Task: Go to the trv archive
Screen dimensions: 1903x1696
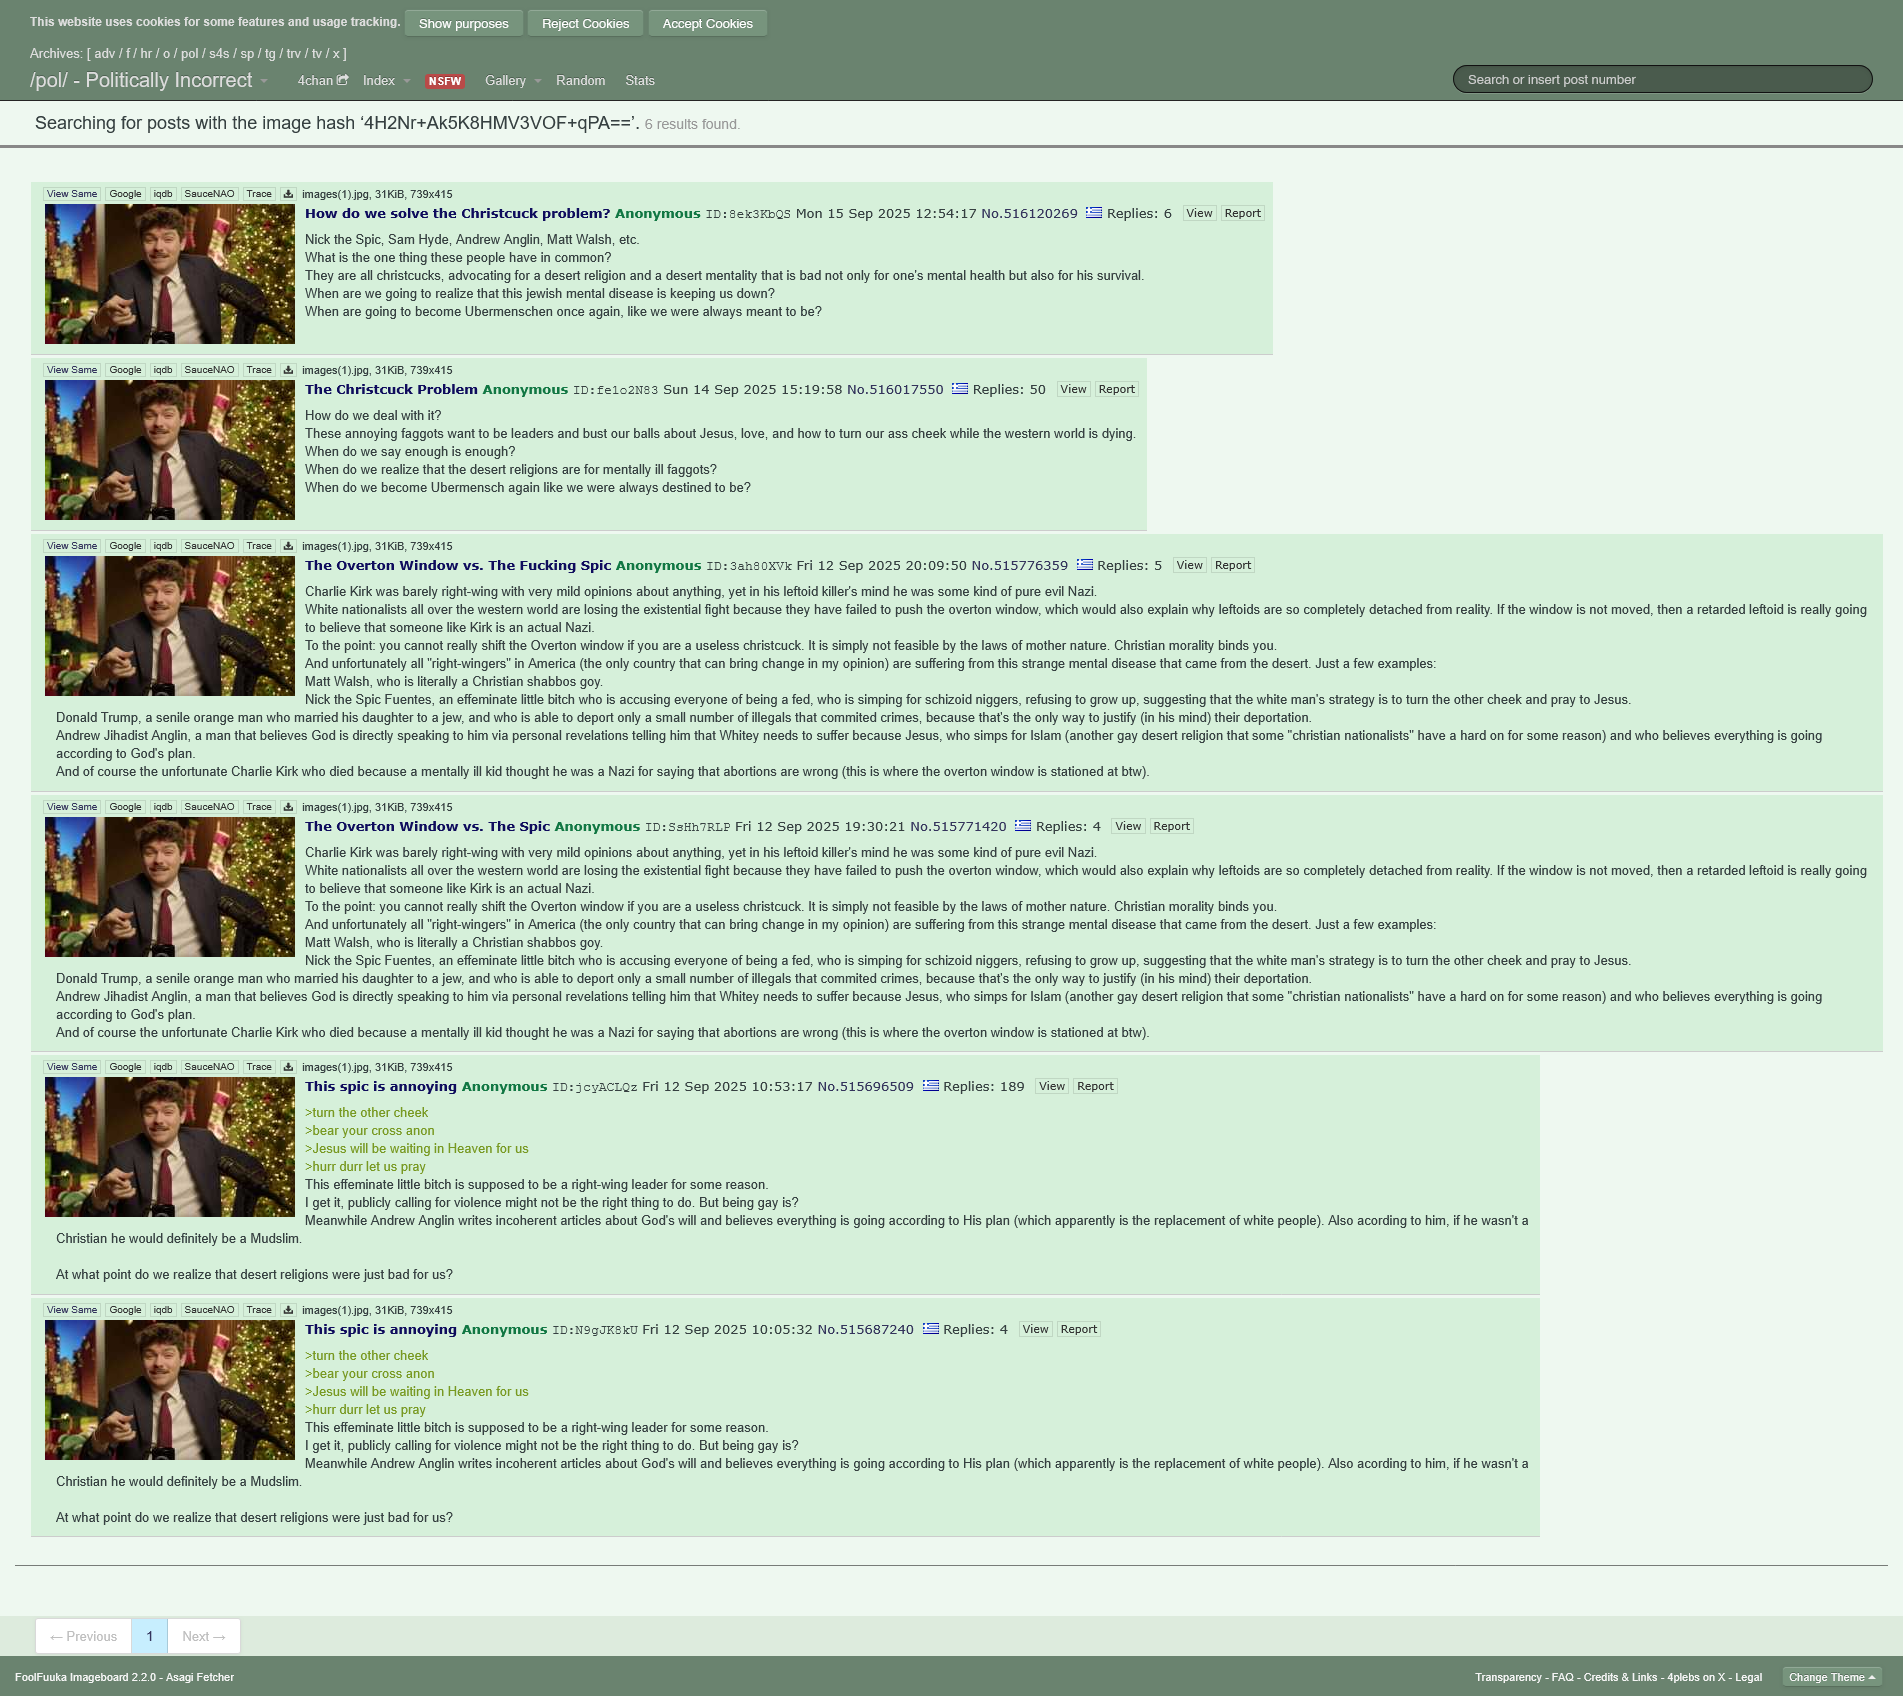Action: [294, 54]
